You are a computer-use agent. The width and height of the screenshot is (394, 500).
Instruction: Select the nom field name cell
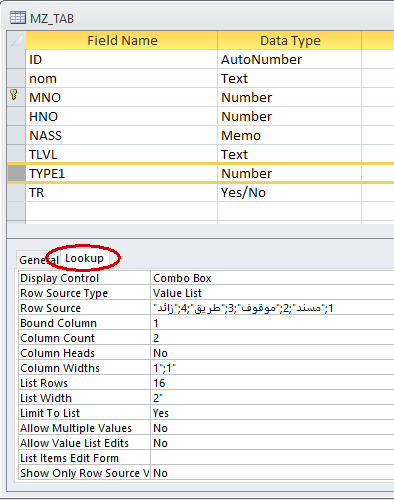pos(122,79)
